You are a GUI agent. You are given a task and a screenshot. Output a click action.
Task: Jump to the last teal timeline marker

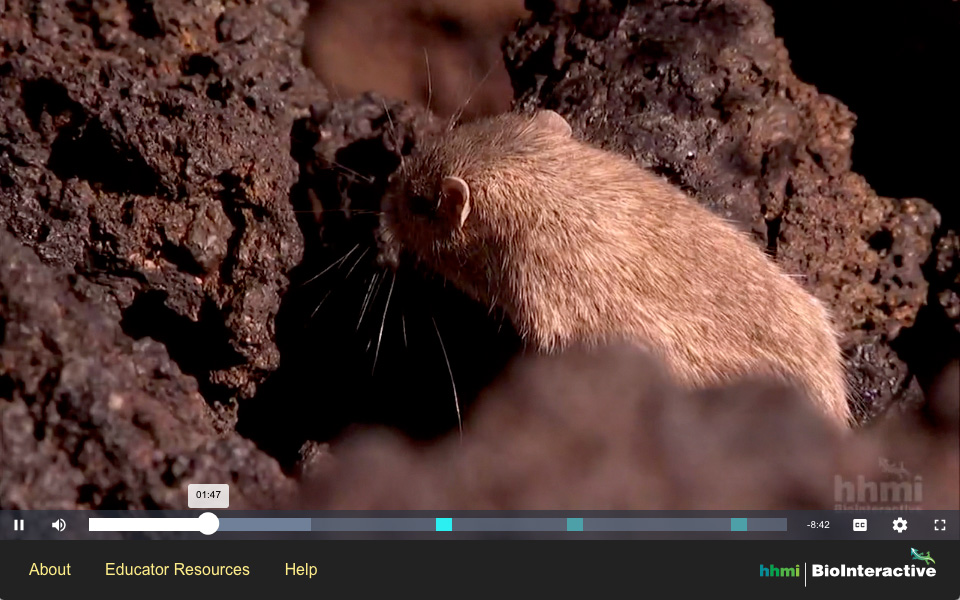[739, 524]
